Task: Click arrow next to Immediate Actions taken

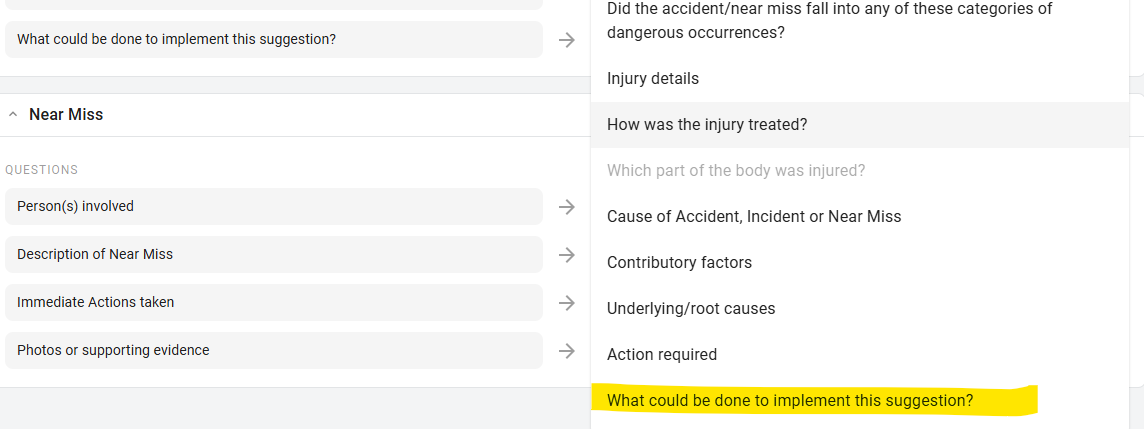Action: pyautogui.click(x=567, y=303)
